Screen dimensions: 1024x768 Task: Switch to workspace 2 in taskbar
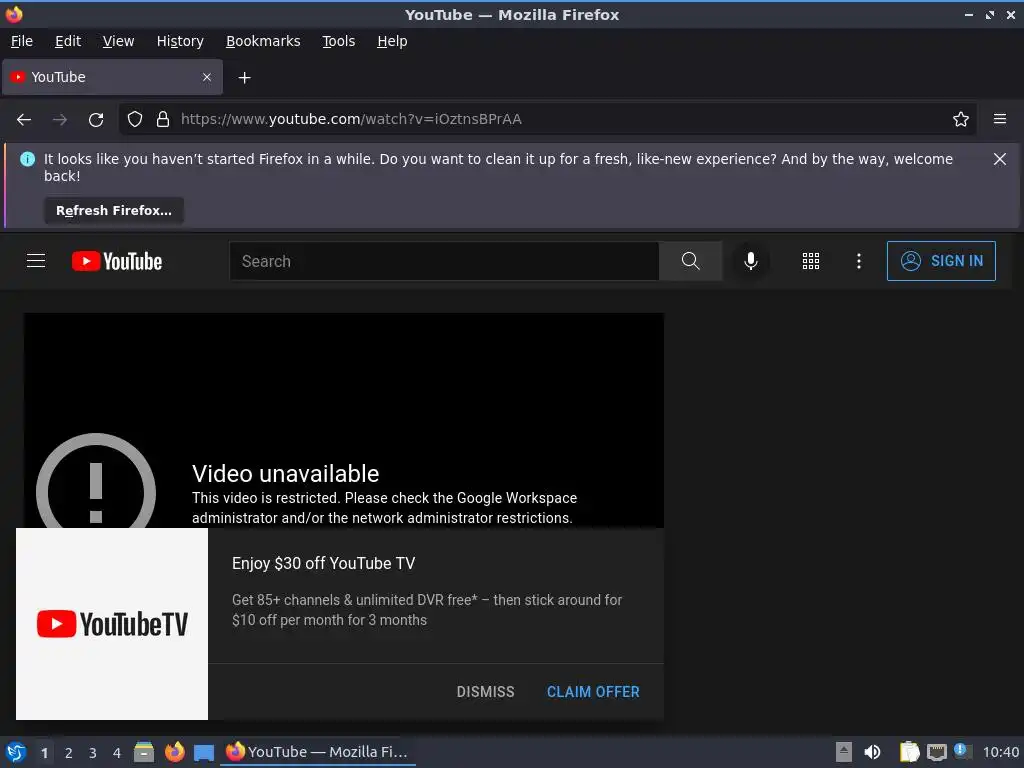pyautogui.click(x=69, y=753)
